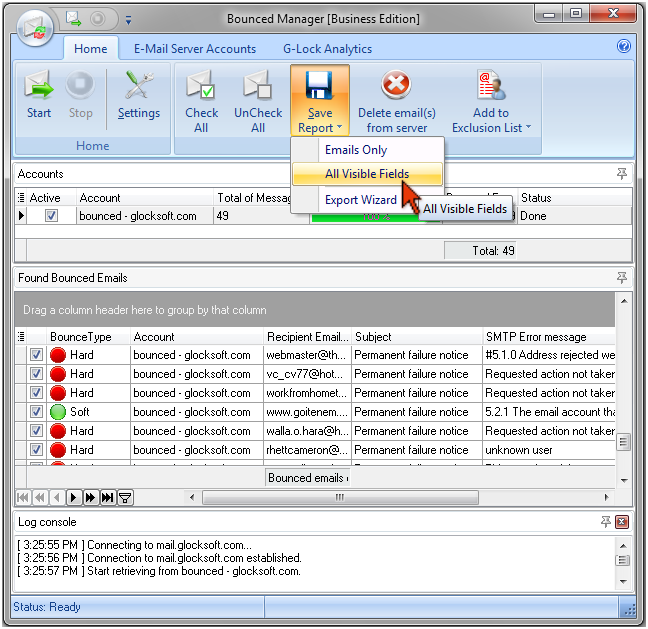This screenshot has width=648, height=629.
Task: Click quick access Start envelope icon
Action: pyautogui.click(x=74, y=19)
